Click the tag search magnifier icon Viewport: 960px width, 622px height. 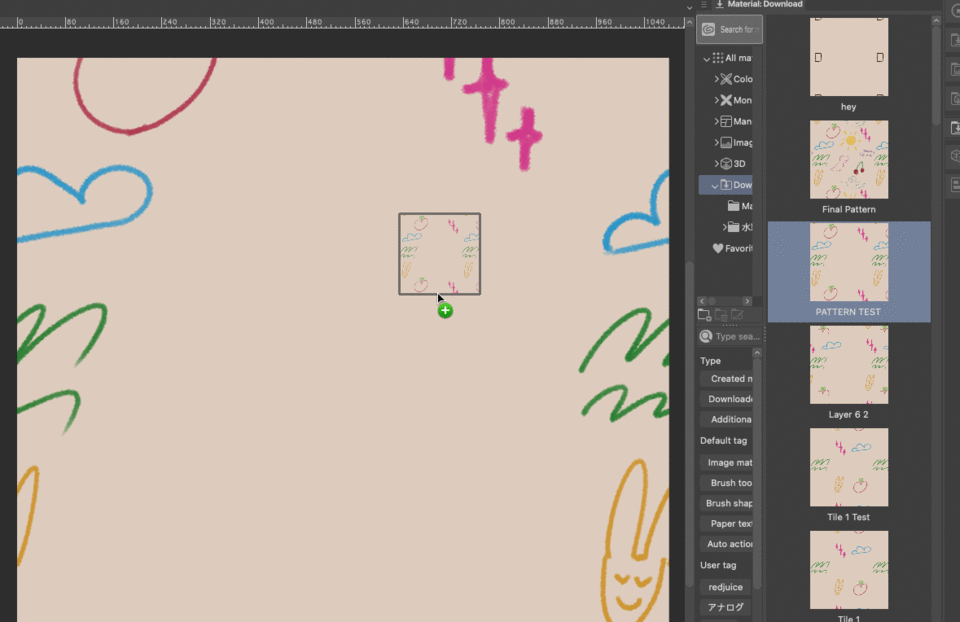pyautogui.click(x=706, y=336)
